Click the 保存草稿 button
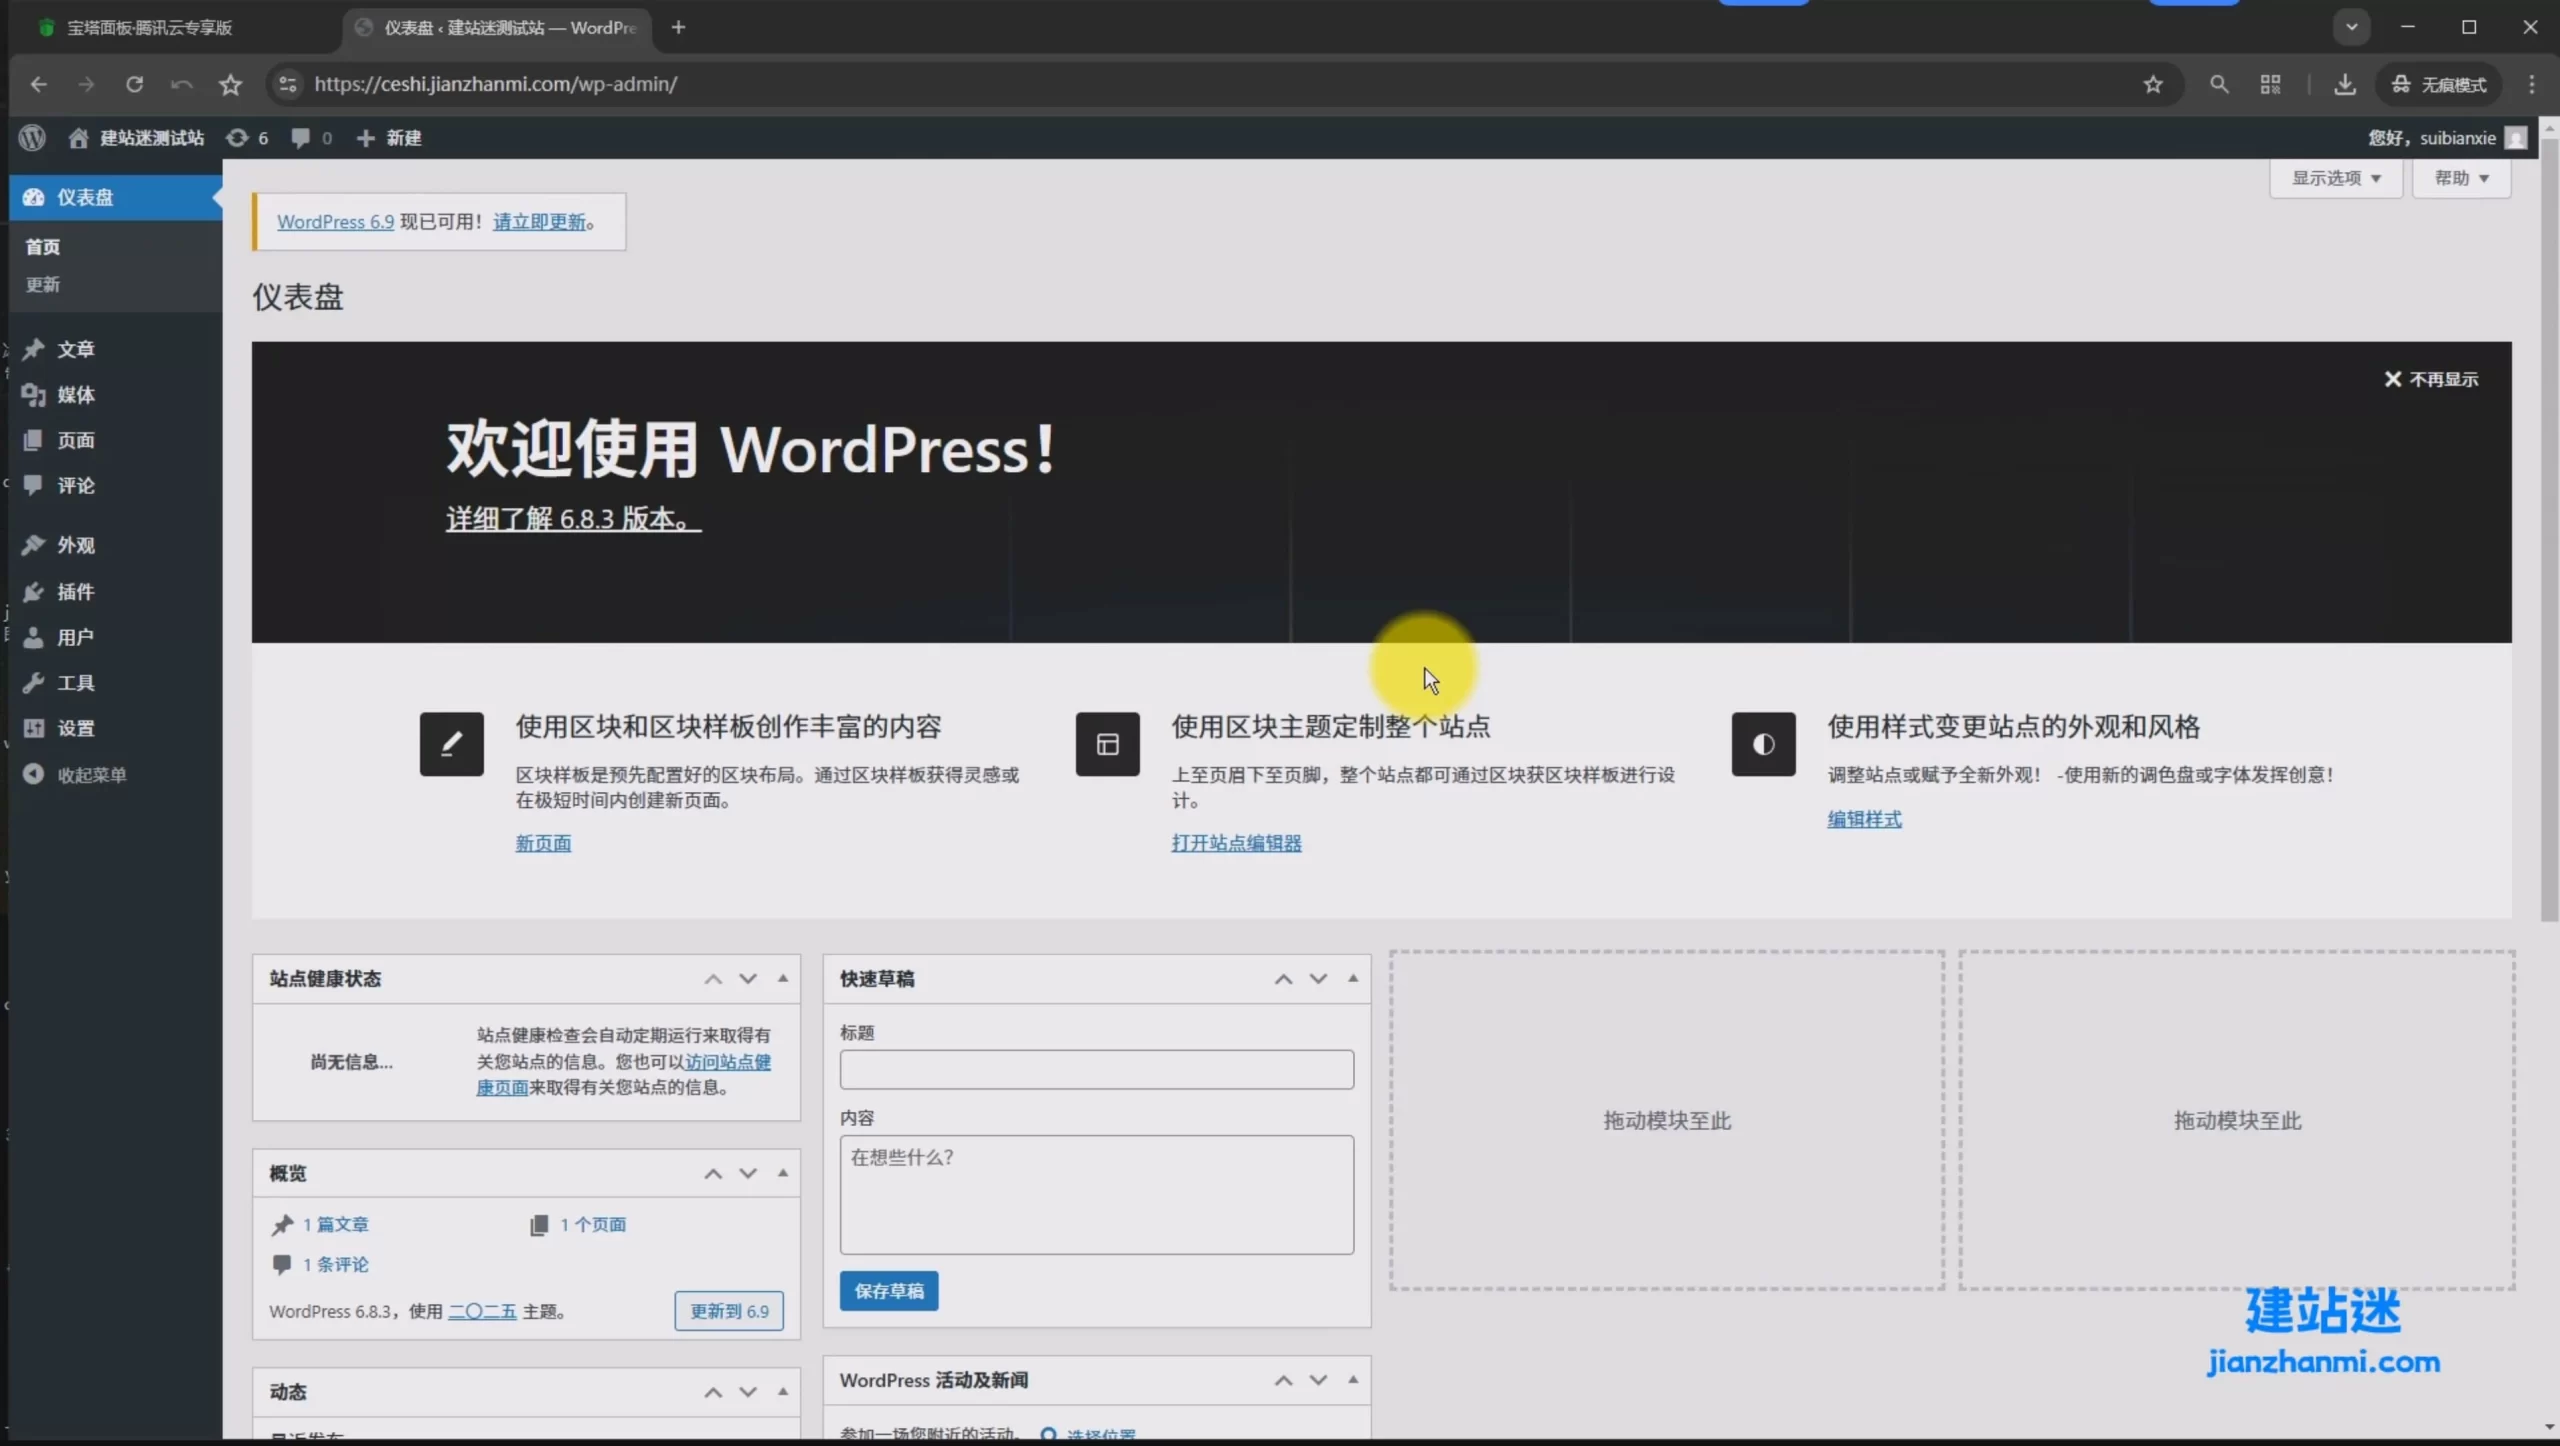Viewport: 2560px width, 1446px height. 888,1291
